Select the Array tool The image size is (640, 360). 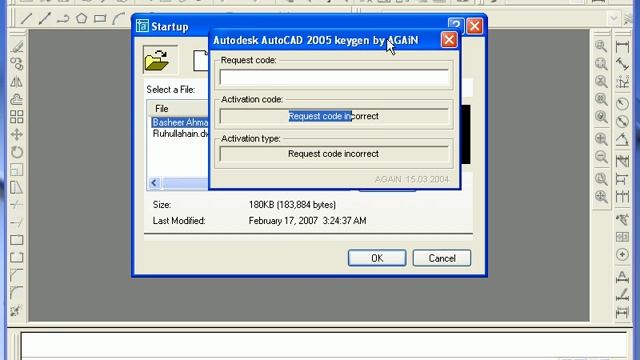point(17,117)
